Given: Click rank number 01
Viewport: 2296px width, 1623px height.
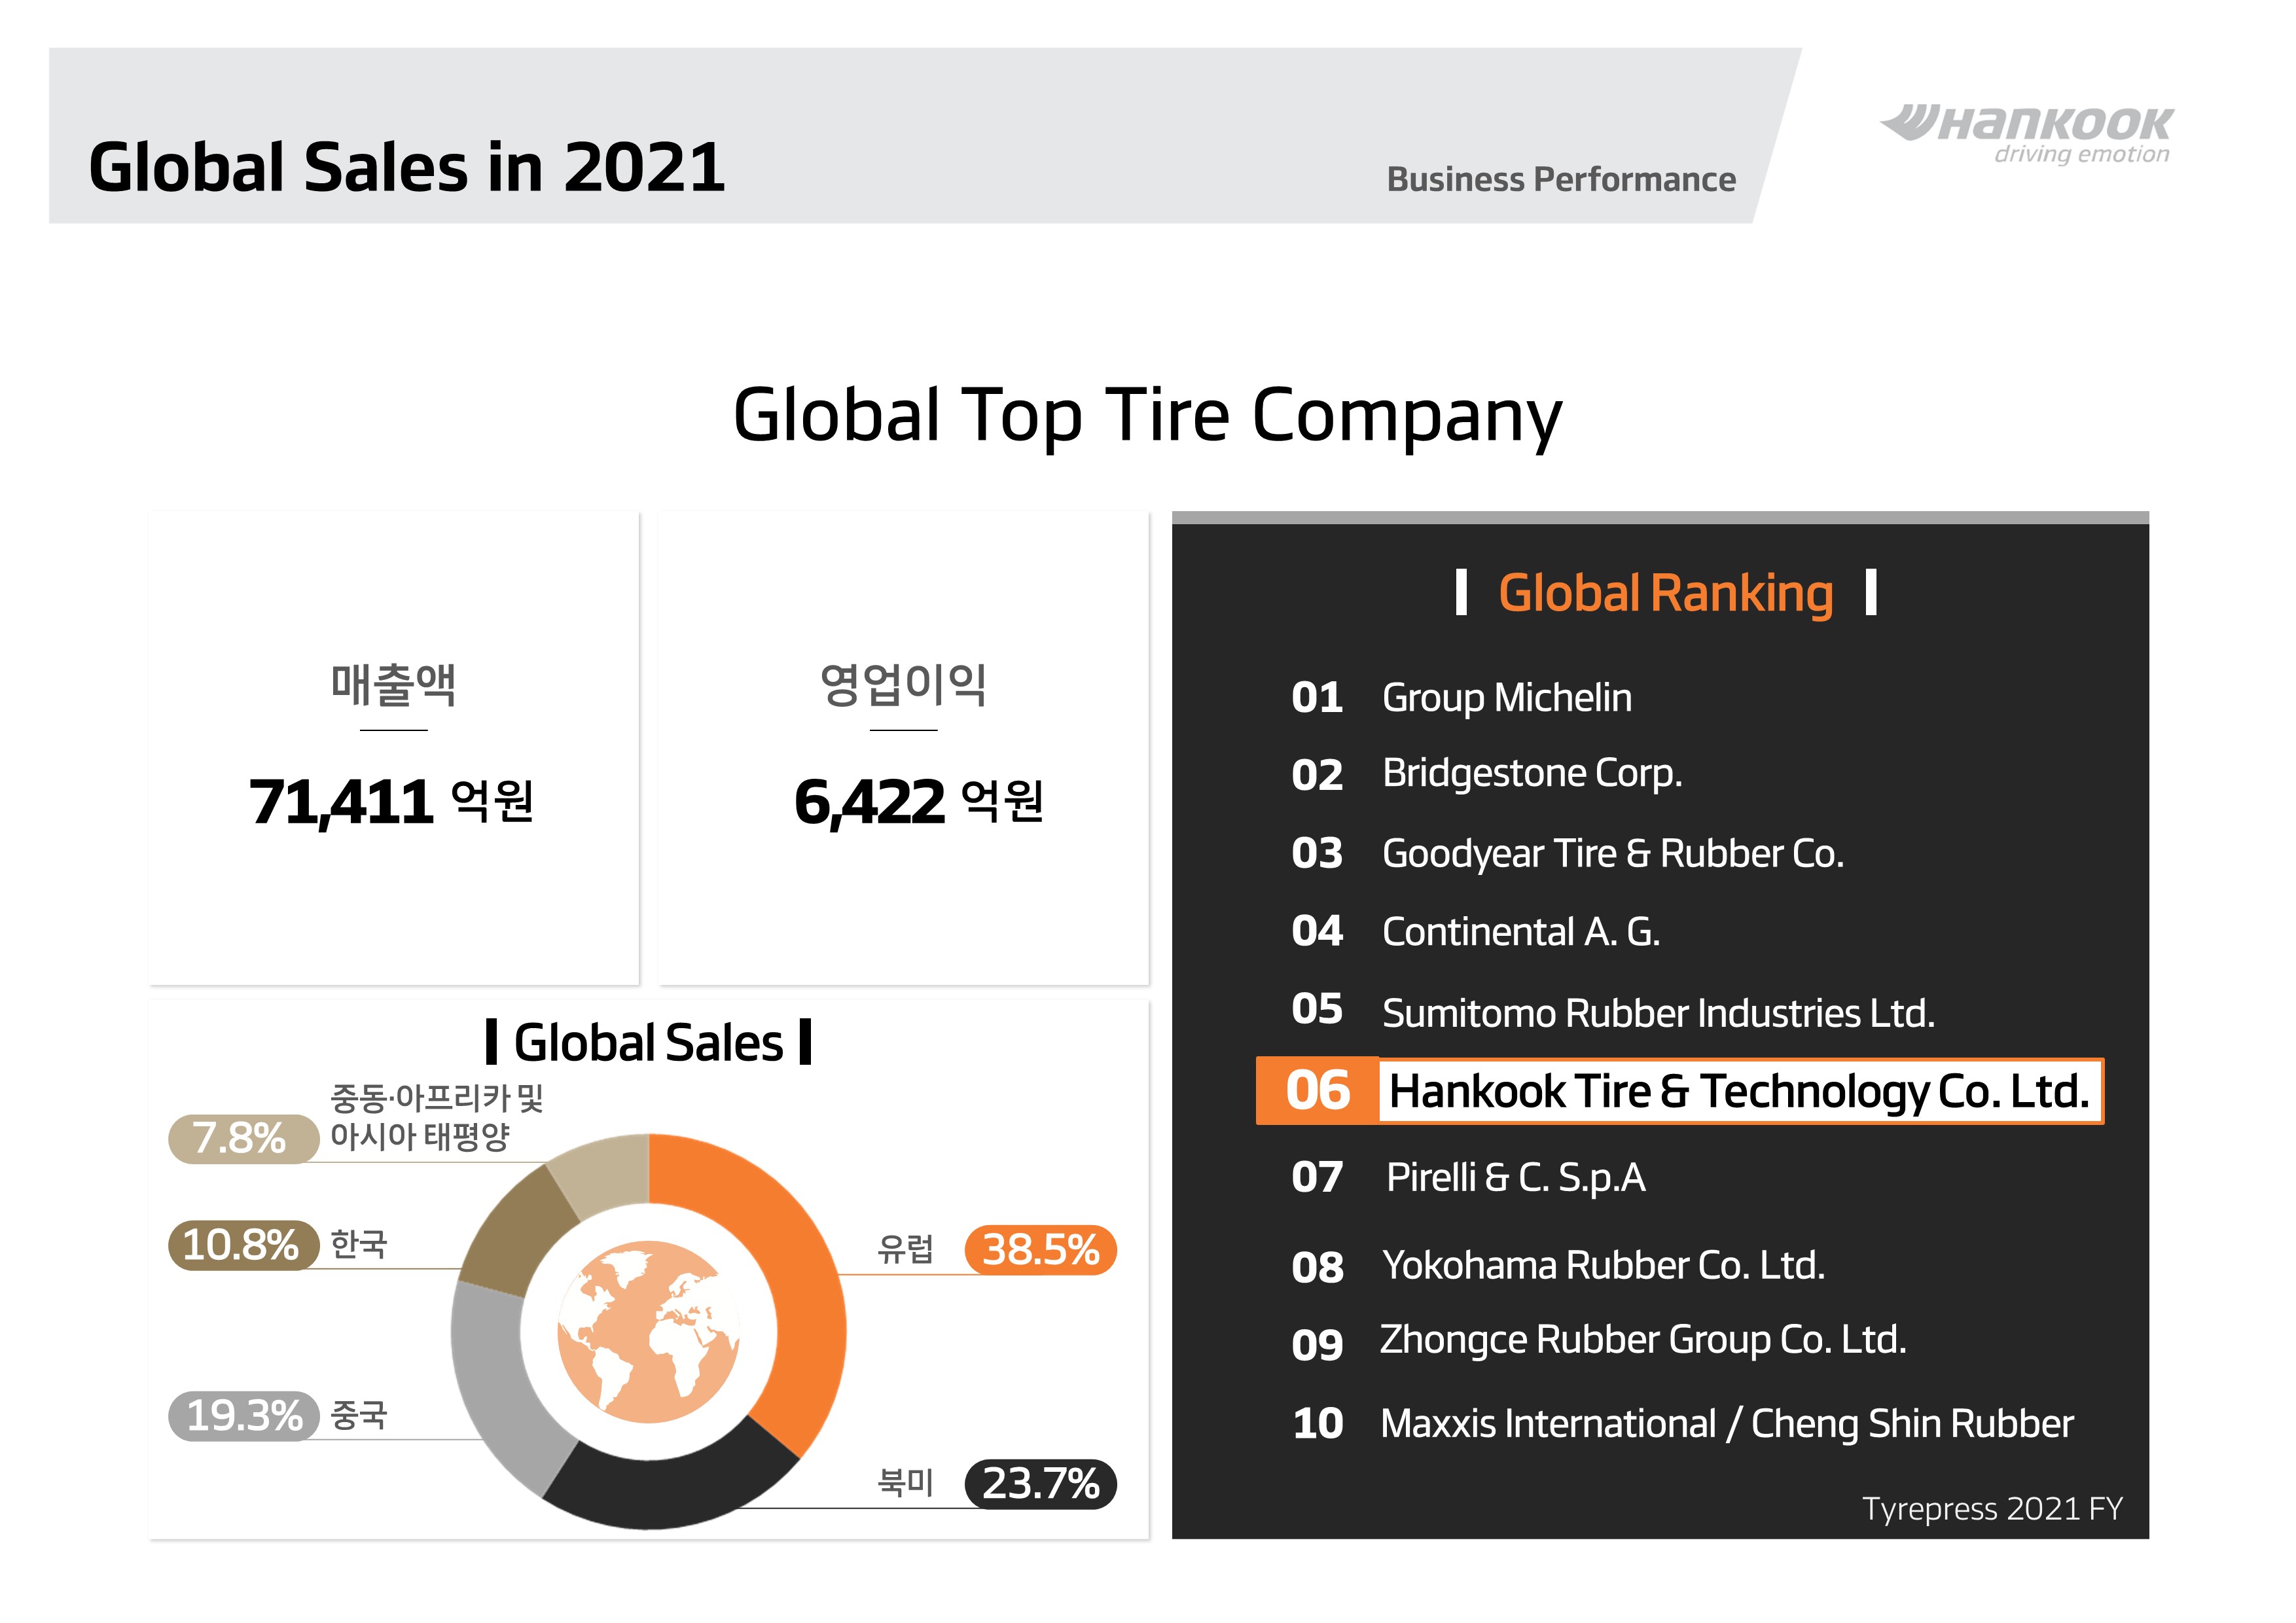Looking at the screenshot, I should (1317, 698).
